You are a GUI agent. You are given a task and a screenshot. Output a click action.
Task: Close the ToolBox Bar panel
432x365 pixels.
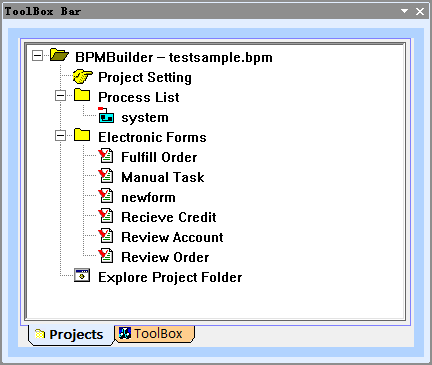420,12
